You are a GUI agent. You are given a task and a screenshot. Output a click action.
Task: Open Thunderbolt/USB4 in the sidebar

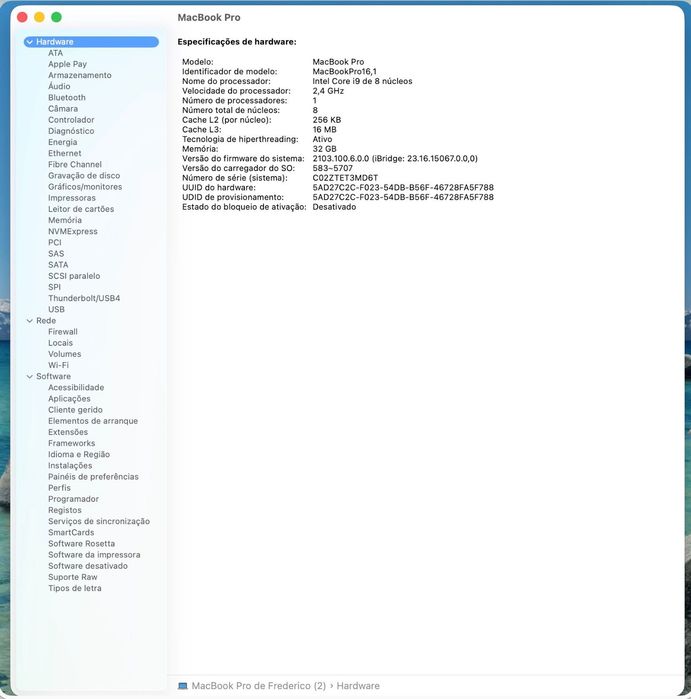pyautogui.click(x=84, y=298)
